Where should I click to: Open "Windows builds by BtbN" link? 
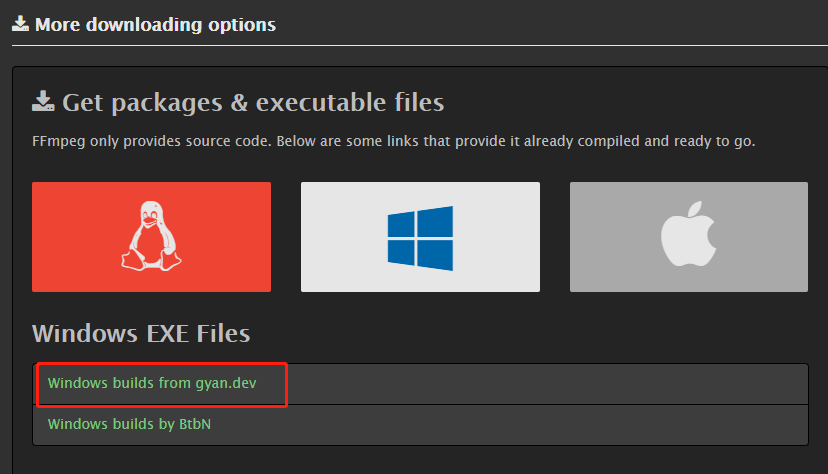click(x=129, y=424)
